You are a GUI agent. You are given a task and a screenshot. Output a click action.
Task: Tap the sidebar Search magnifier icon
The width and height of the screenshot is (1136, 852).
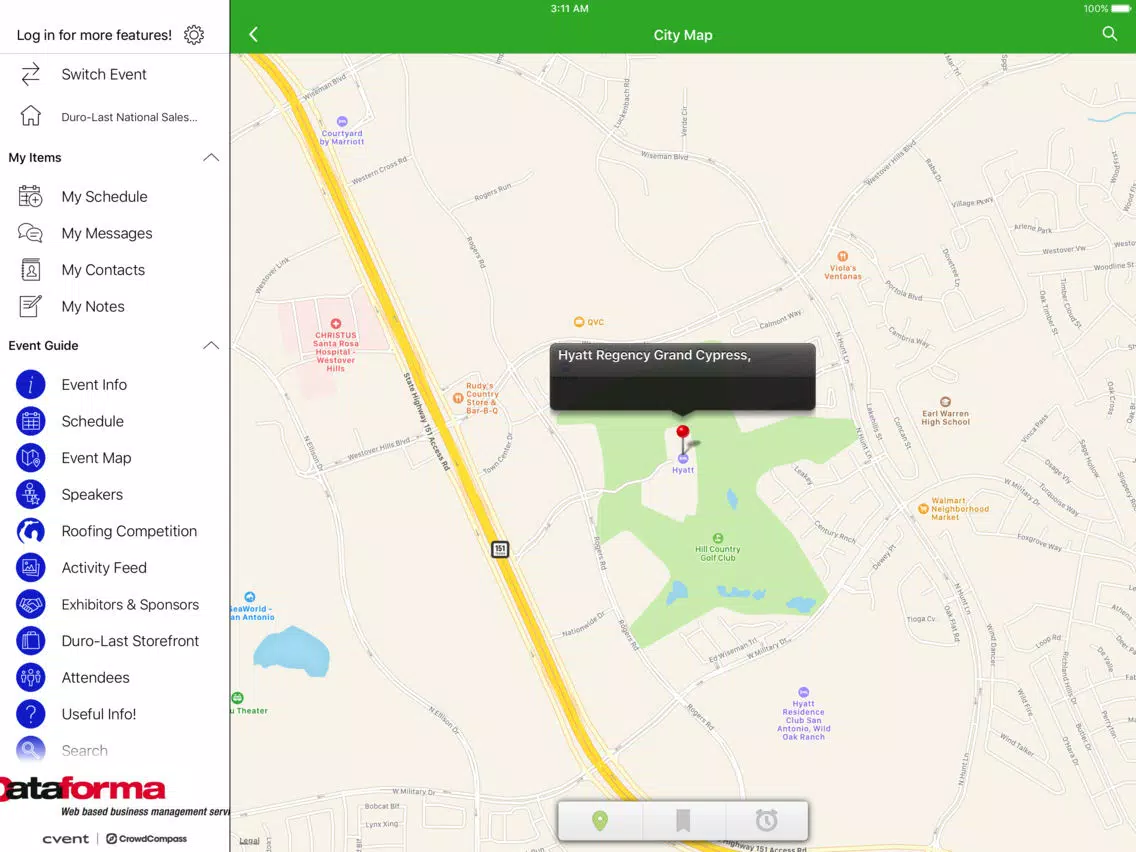(x=30, y=750)
